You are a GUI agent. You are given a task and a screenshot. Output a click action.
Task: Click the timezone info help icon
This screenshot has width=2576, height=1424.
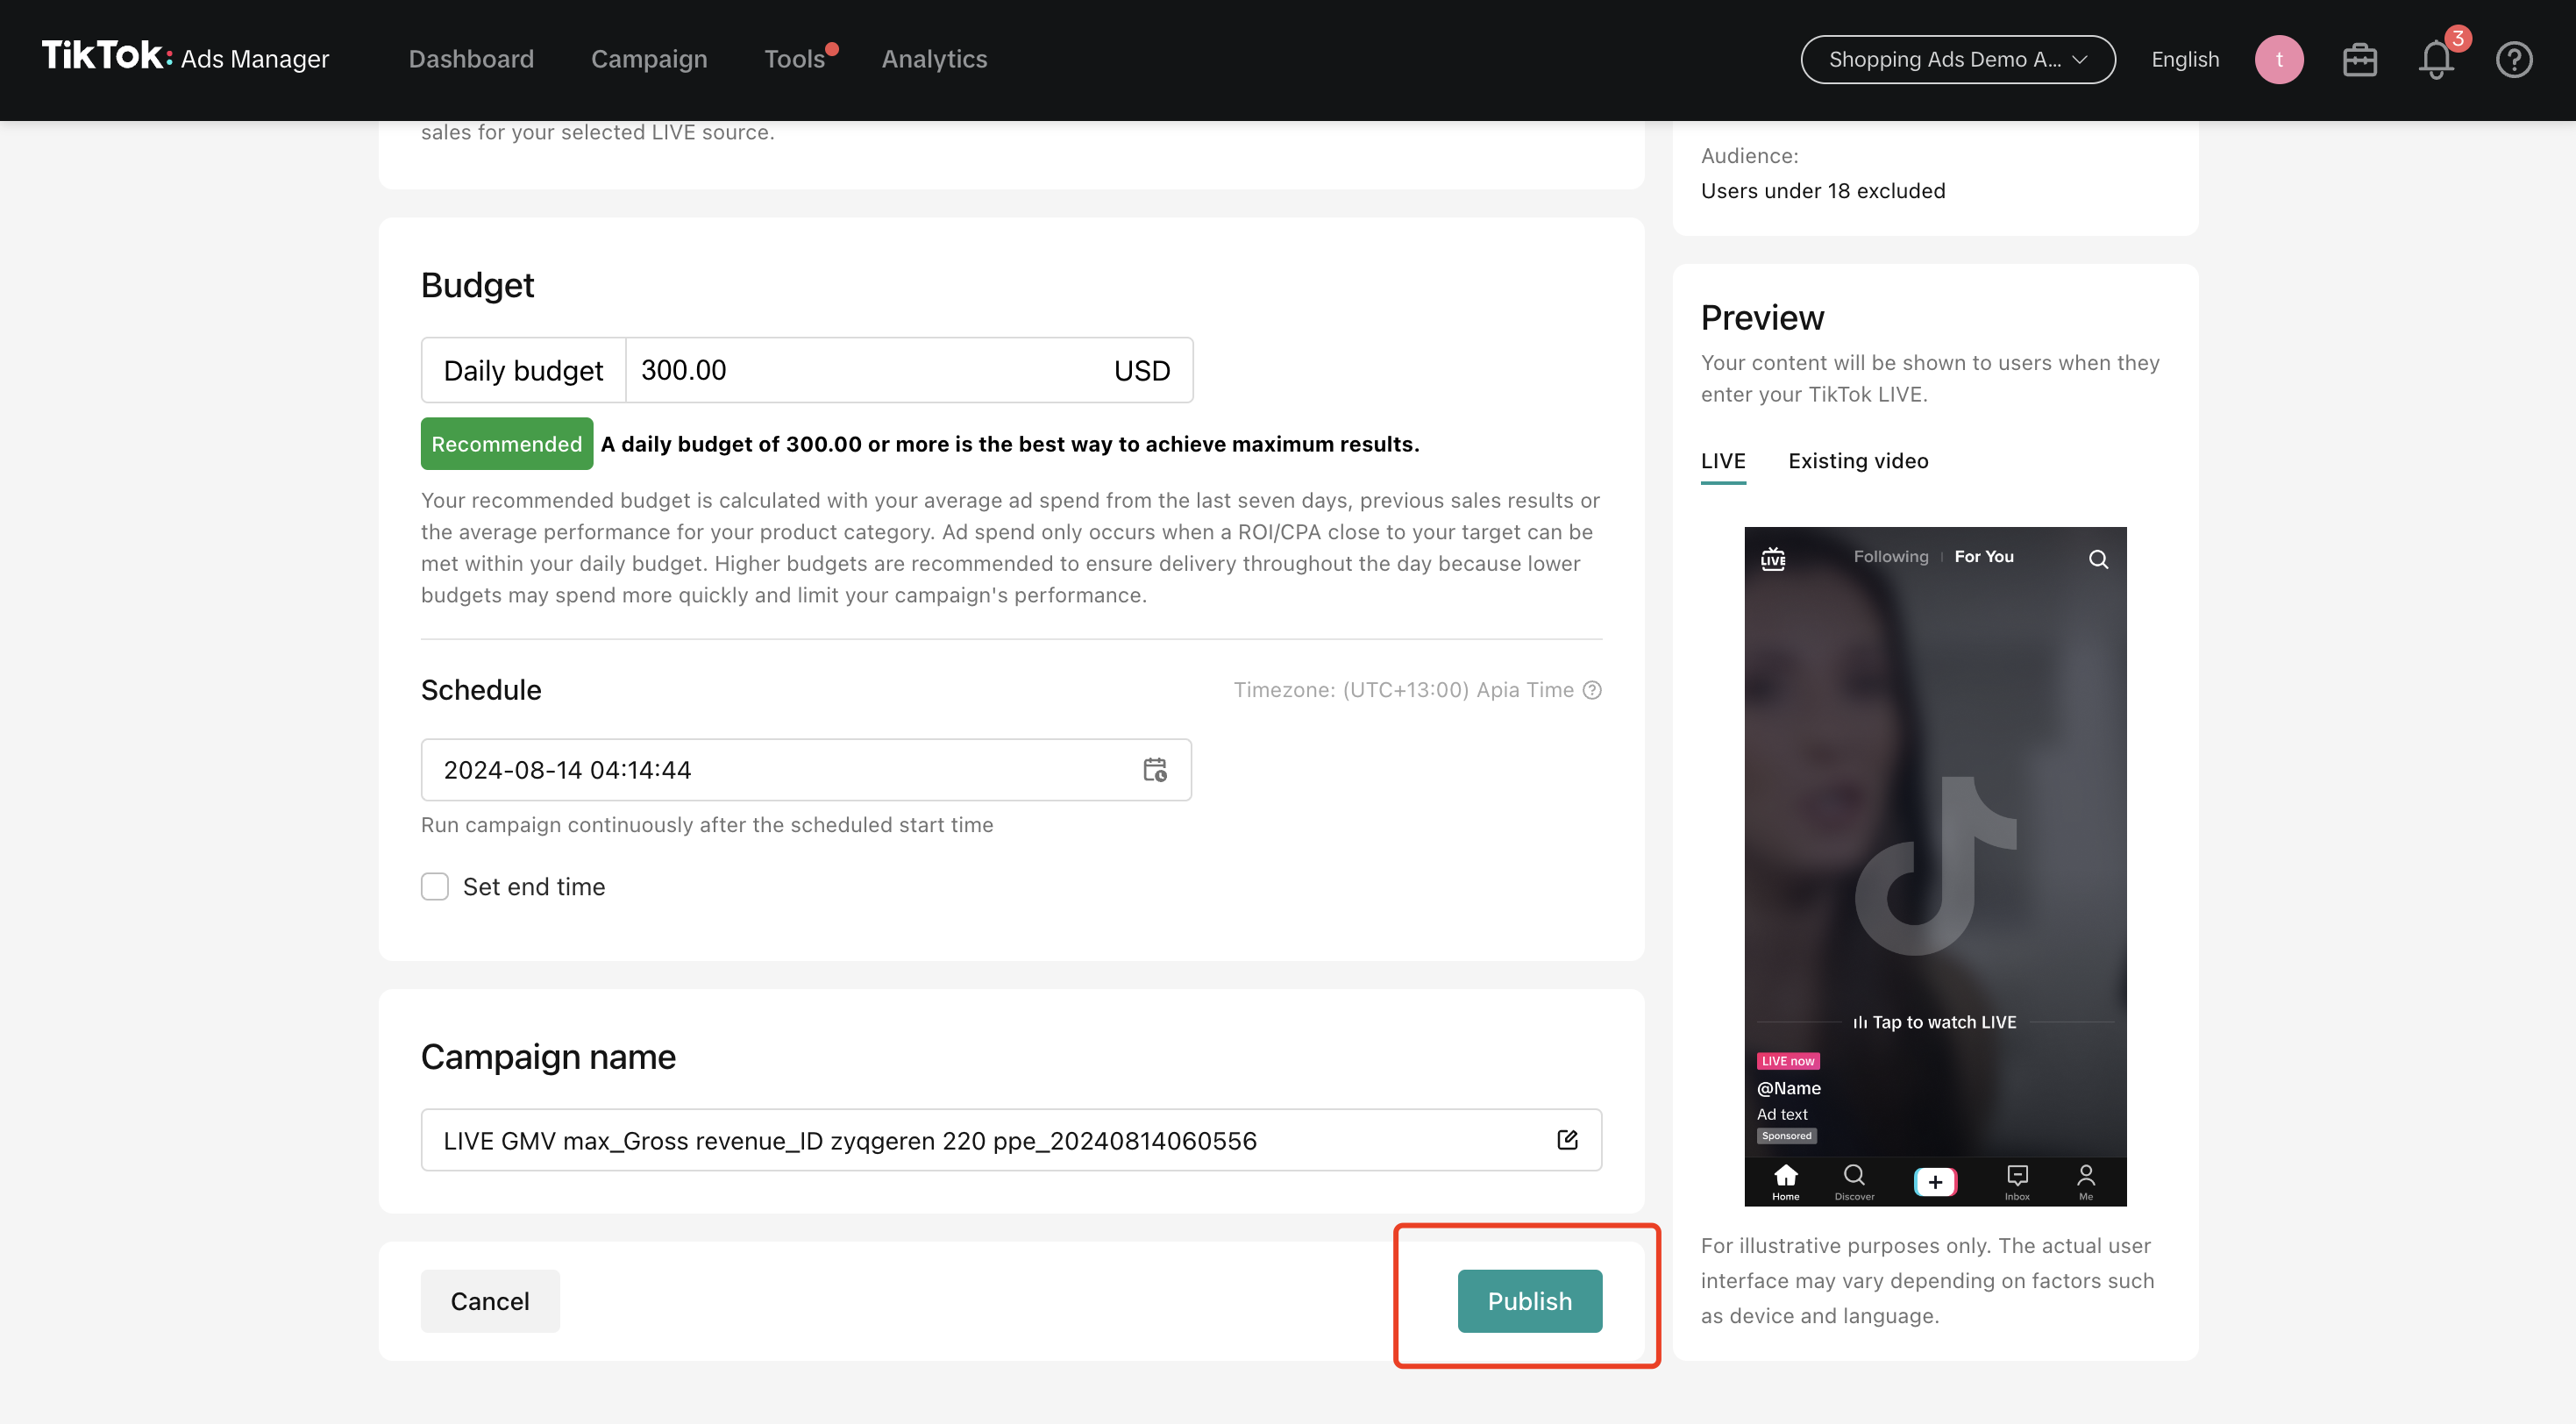(1592, 690)
